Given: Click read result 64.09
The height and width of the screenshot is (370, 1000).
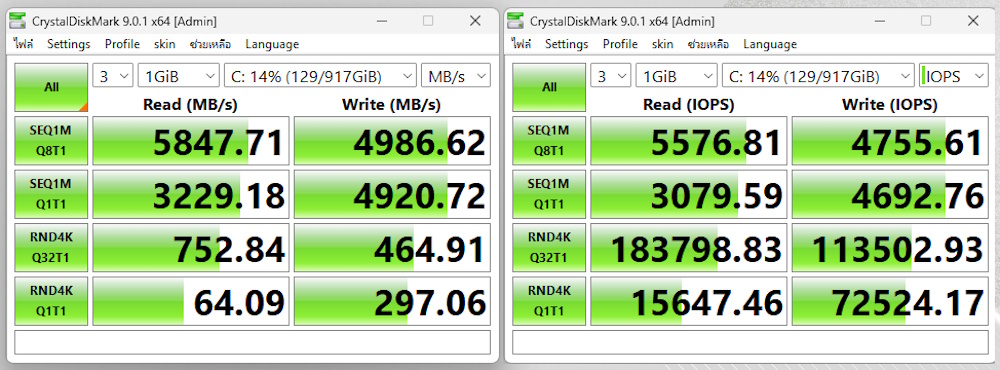Looking at the screenshot, I should pyautogui.click(x=191, y=301).
